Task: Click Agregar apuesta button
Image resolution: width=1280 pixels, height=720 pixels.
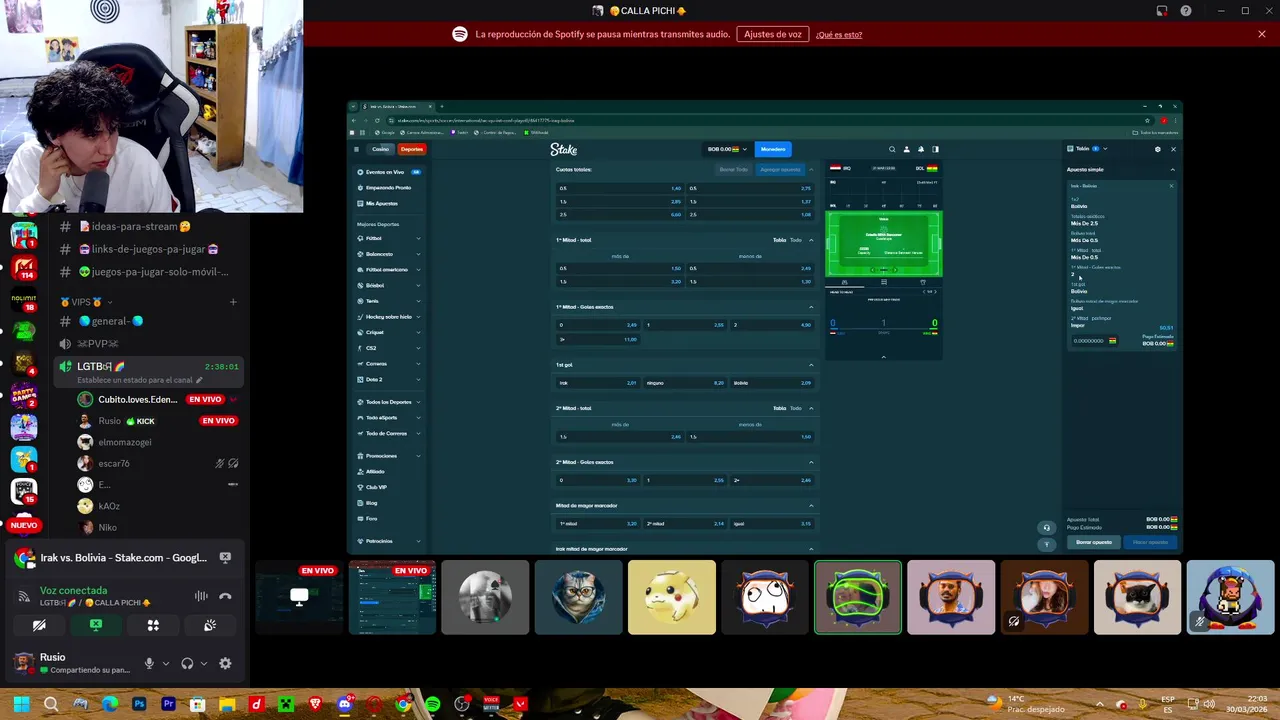Action: point(780,169)
